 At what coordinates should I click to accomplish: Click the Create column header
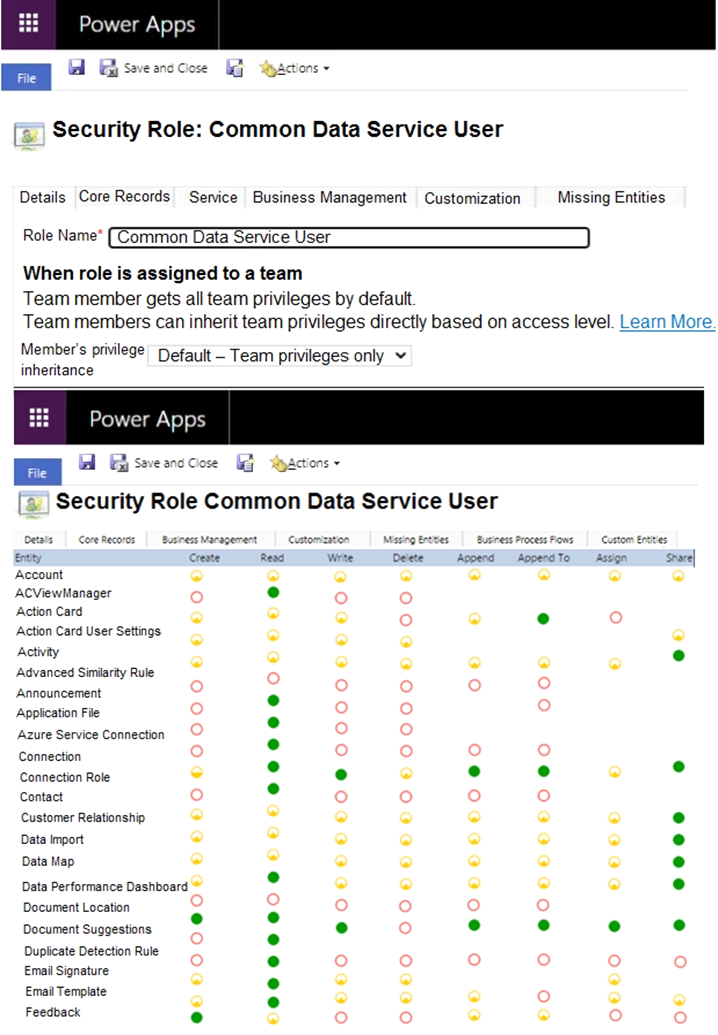205,558
